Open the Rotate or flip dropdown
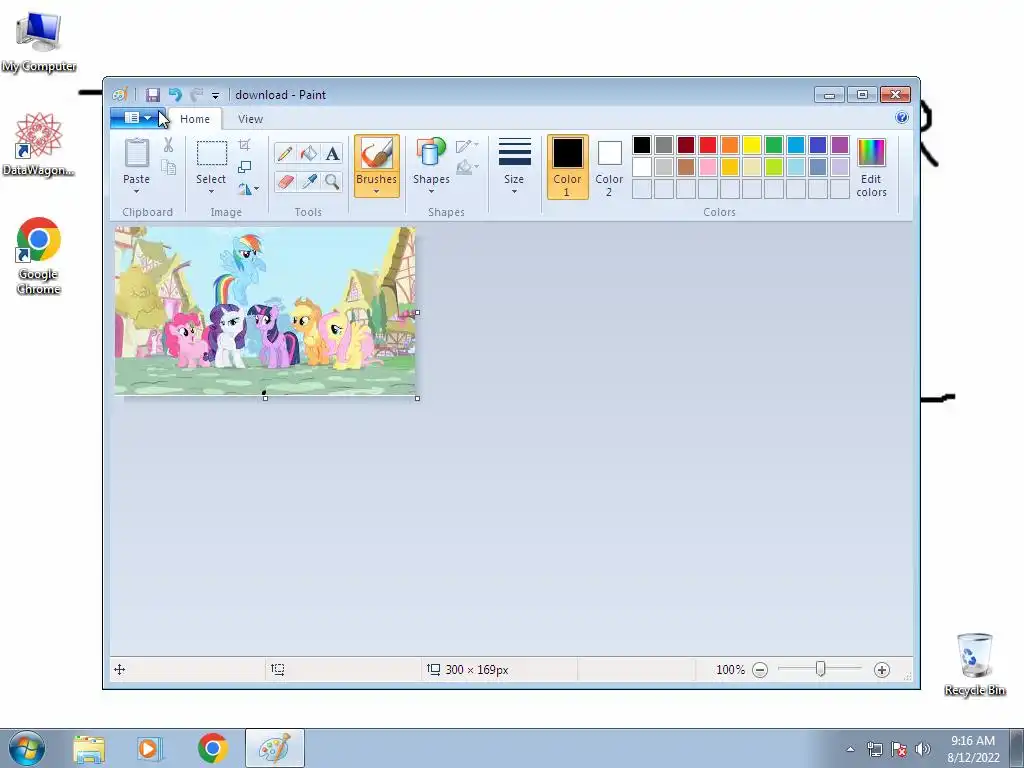The image size is (1024, 768). tap(248, 189)
